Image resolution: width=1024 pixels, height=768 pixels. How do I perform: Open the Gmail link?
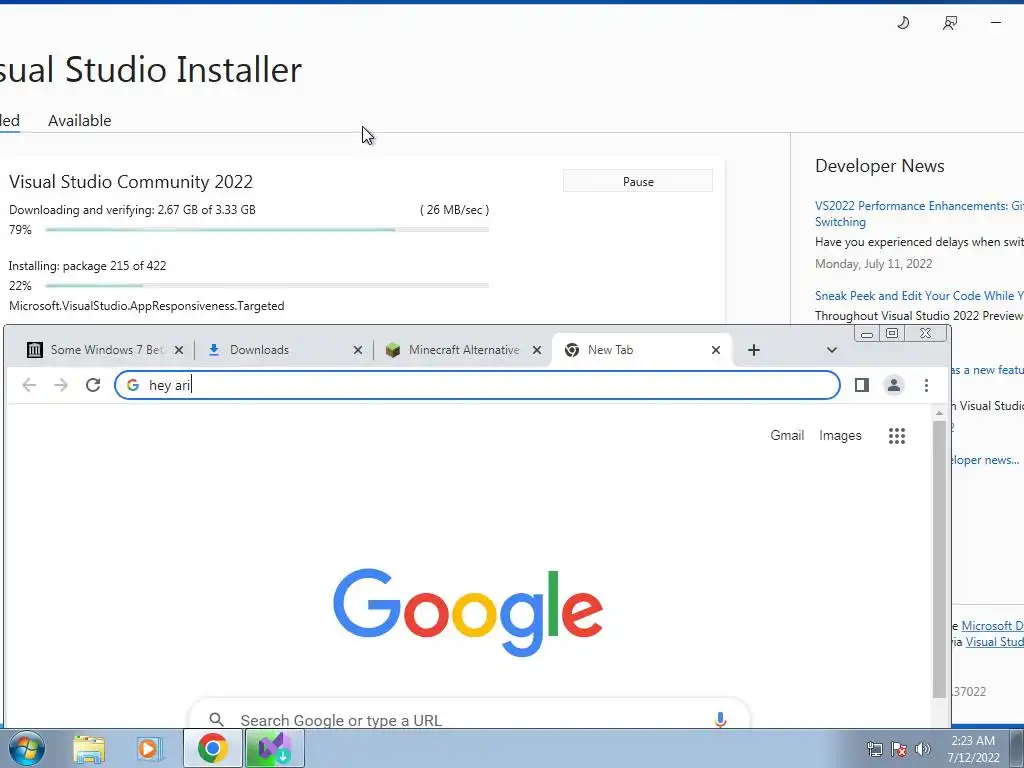click(787, 436)
